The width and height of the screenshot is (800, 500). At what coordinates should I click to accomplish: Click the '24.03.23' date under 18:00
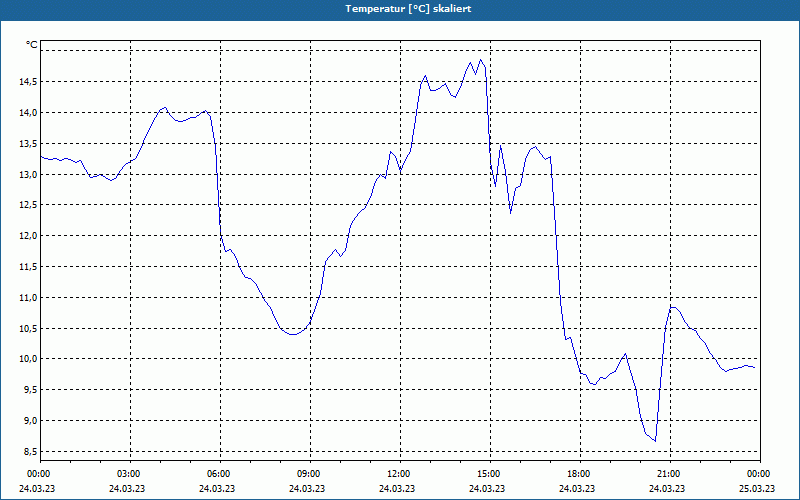(x=578, y=488)
